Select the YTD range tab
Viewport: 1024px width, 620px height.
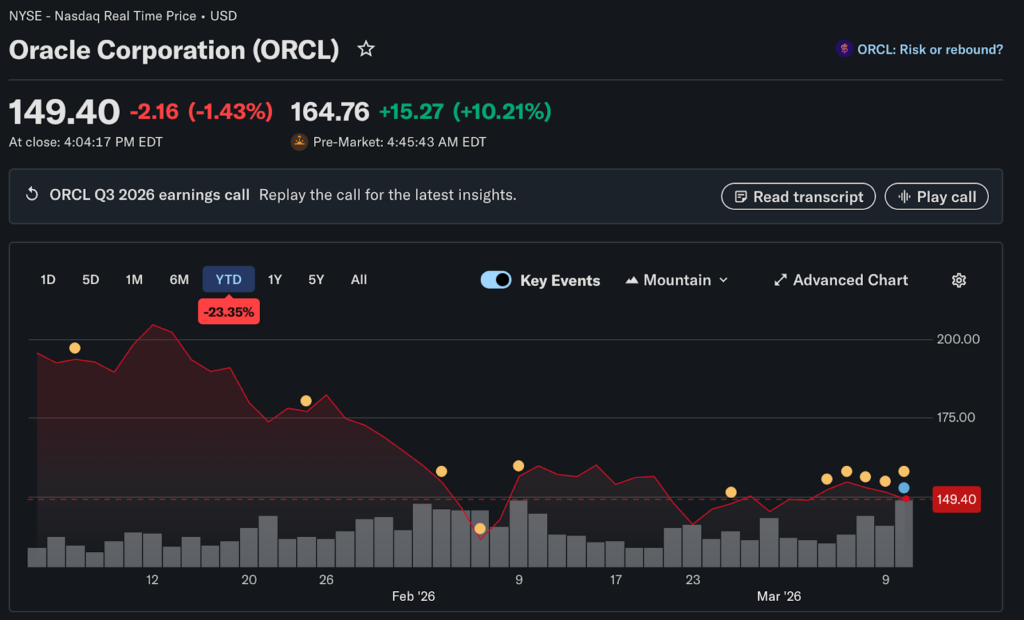(229, 280)
